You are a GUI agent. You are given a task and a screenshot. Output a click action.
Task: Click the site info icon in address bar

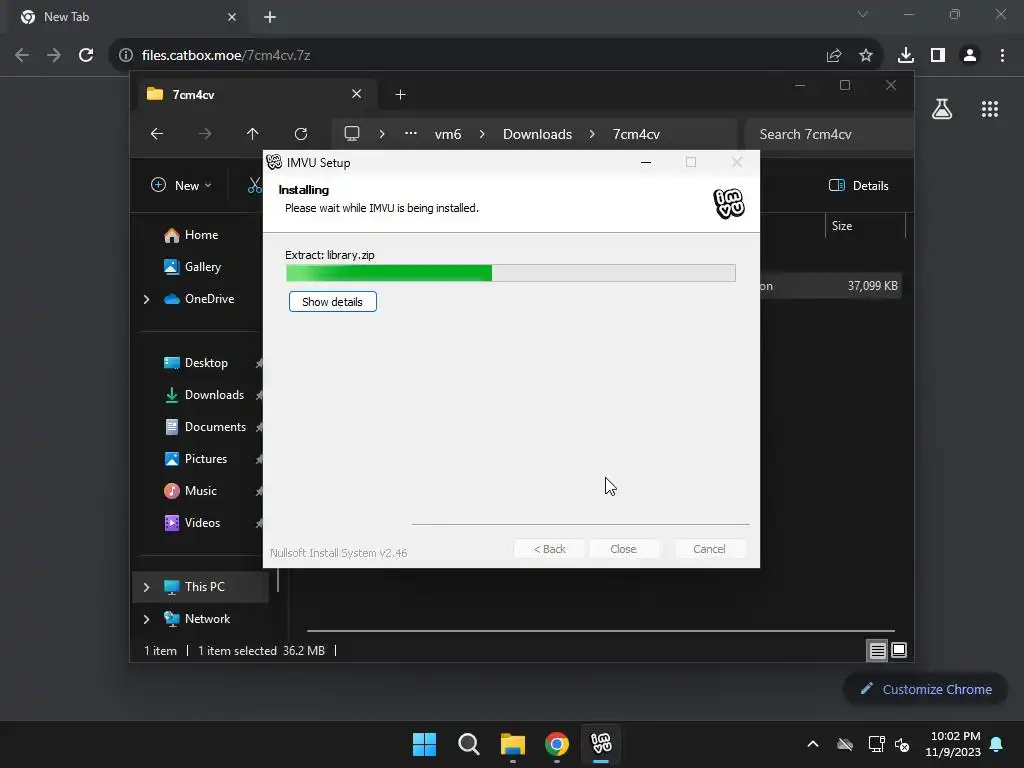click(x=126, y=56)
